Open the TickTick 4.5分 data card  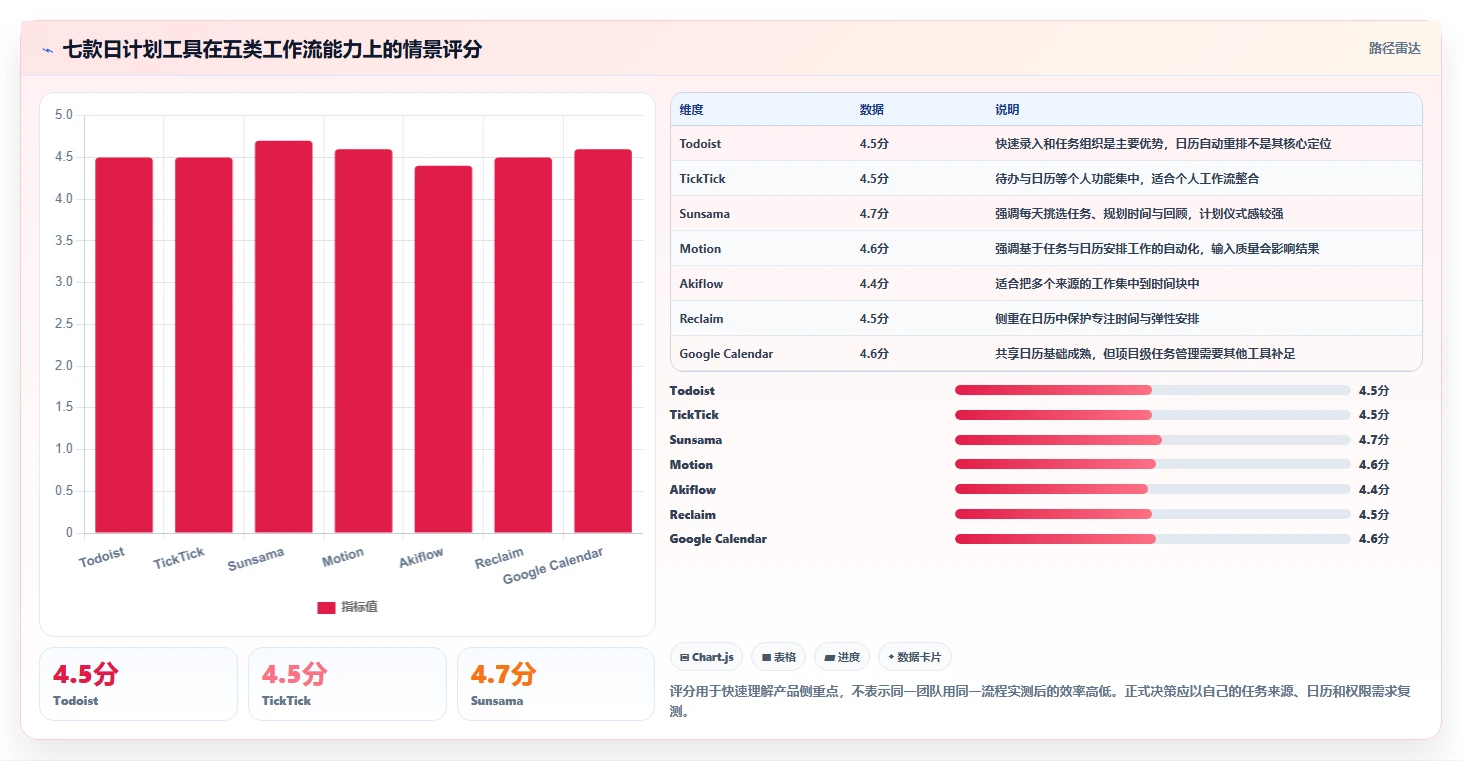(347, 684)
